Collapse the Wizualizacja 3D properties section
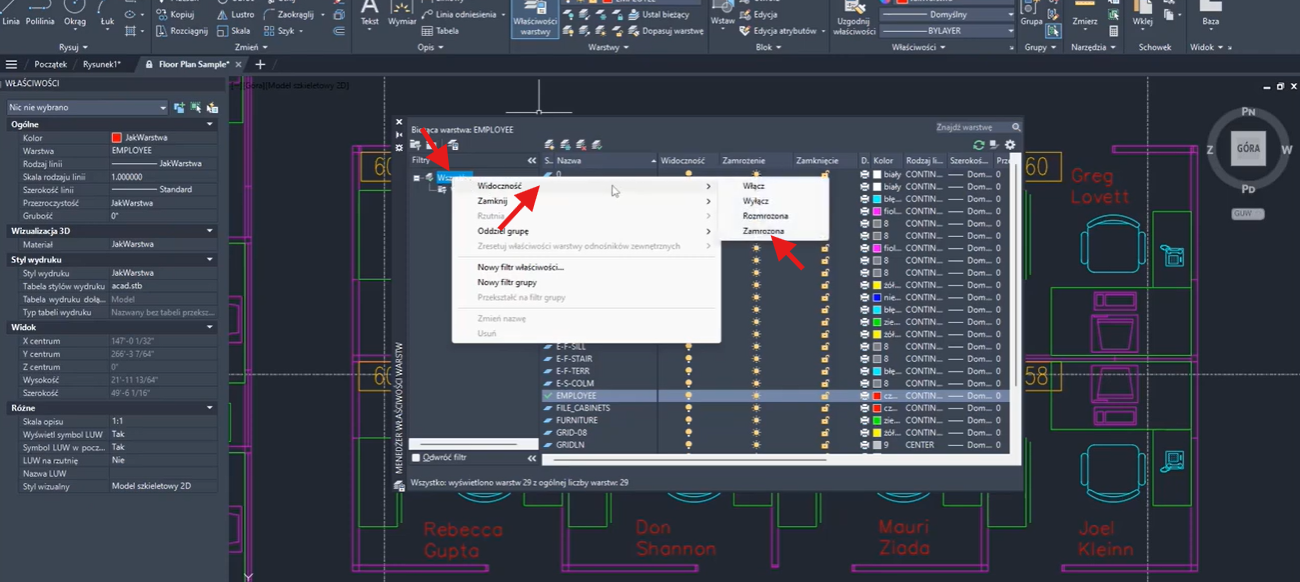Viewport: 1300px width, 582px height. point(209,231)
